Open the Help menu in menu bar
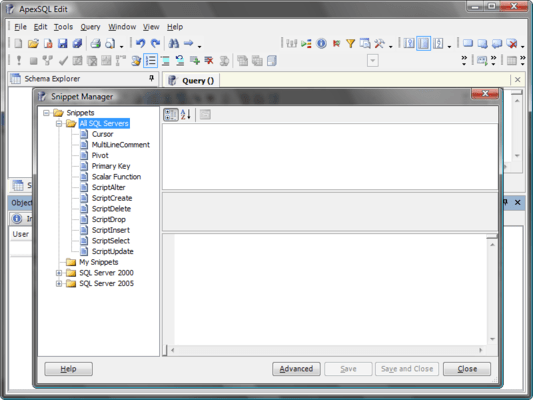This screenshot has width=533, height=400. [x=175, y=27]
